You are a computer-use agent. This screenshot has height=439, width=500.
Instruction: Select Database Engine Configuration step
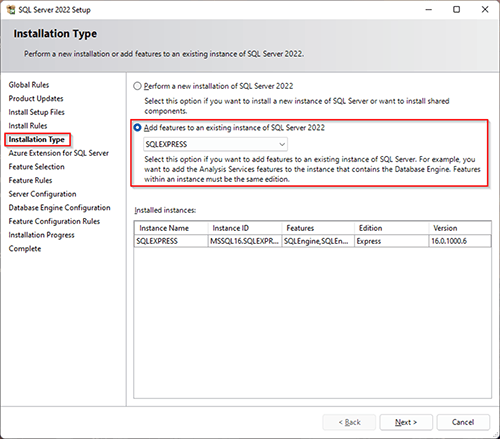point(59,208)
